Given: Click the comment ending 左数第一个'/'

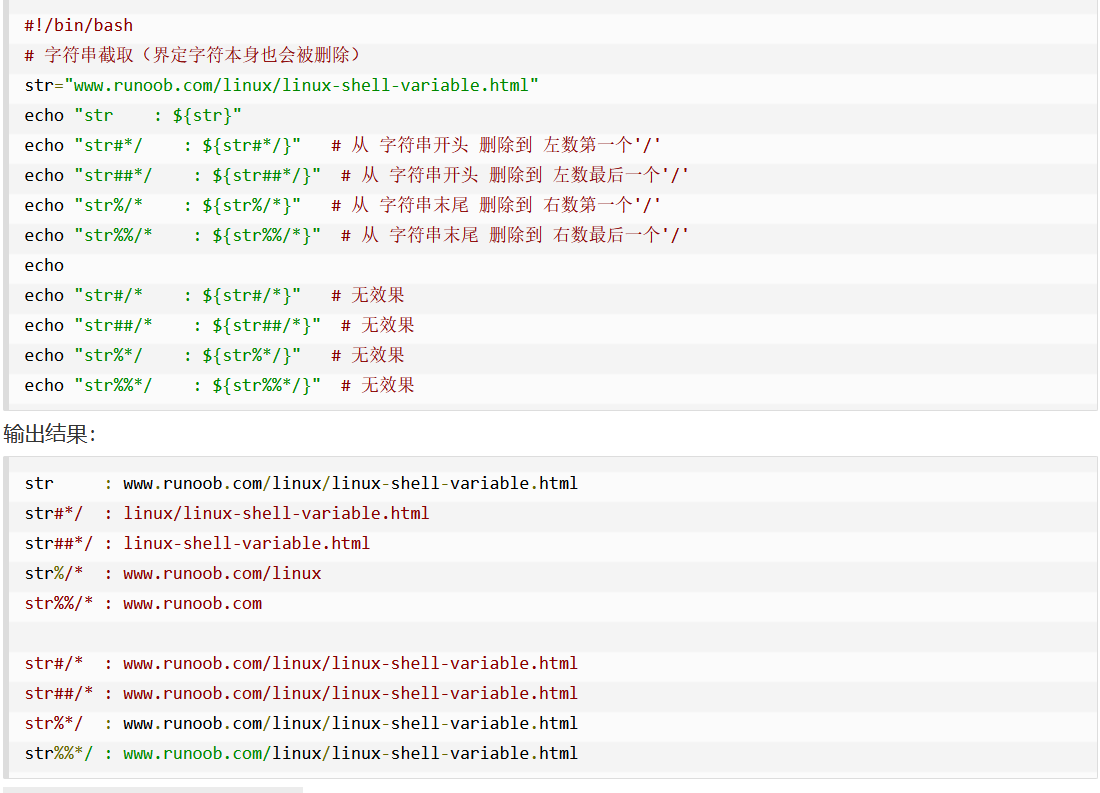Looking at the screenshot, I should pyautogui.click(x=496, y=145).
